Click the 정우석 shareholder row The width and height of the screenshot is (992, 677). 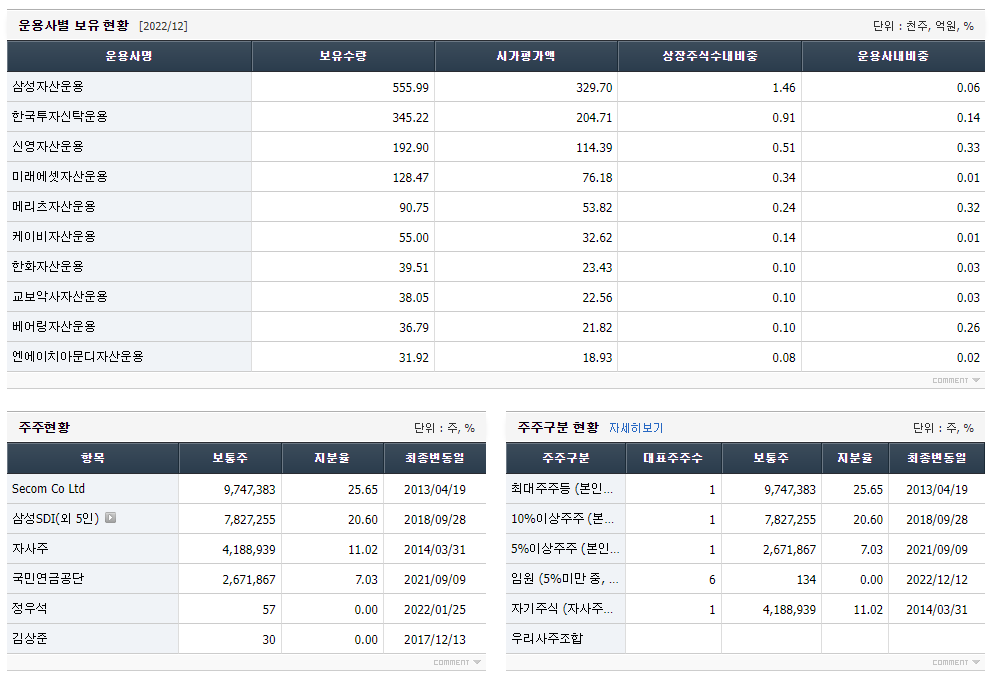pos(247,609)
